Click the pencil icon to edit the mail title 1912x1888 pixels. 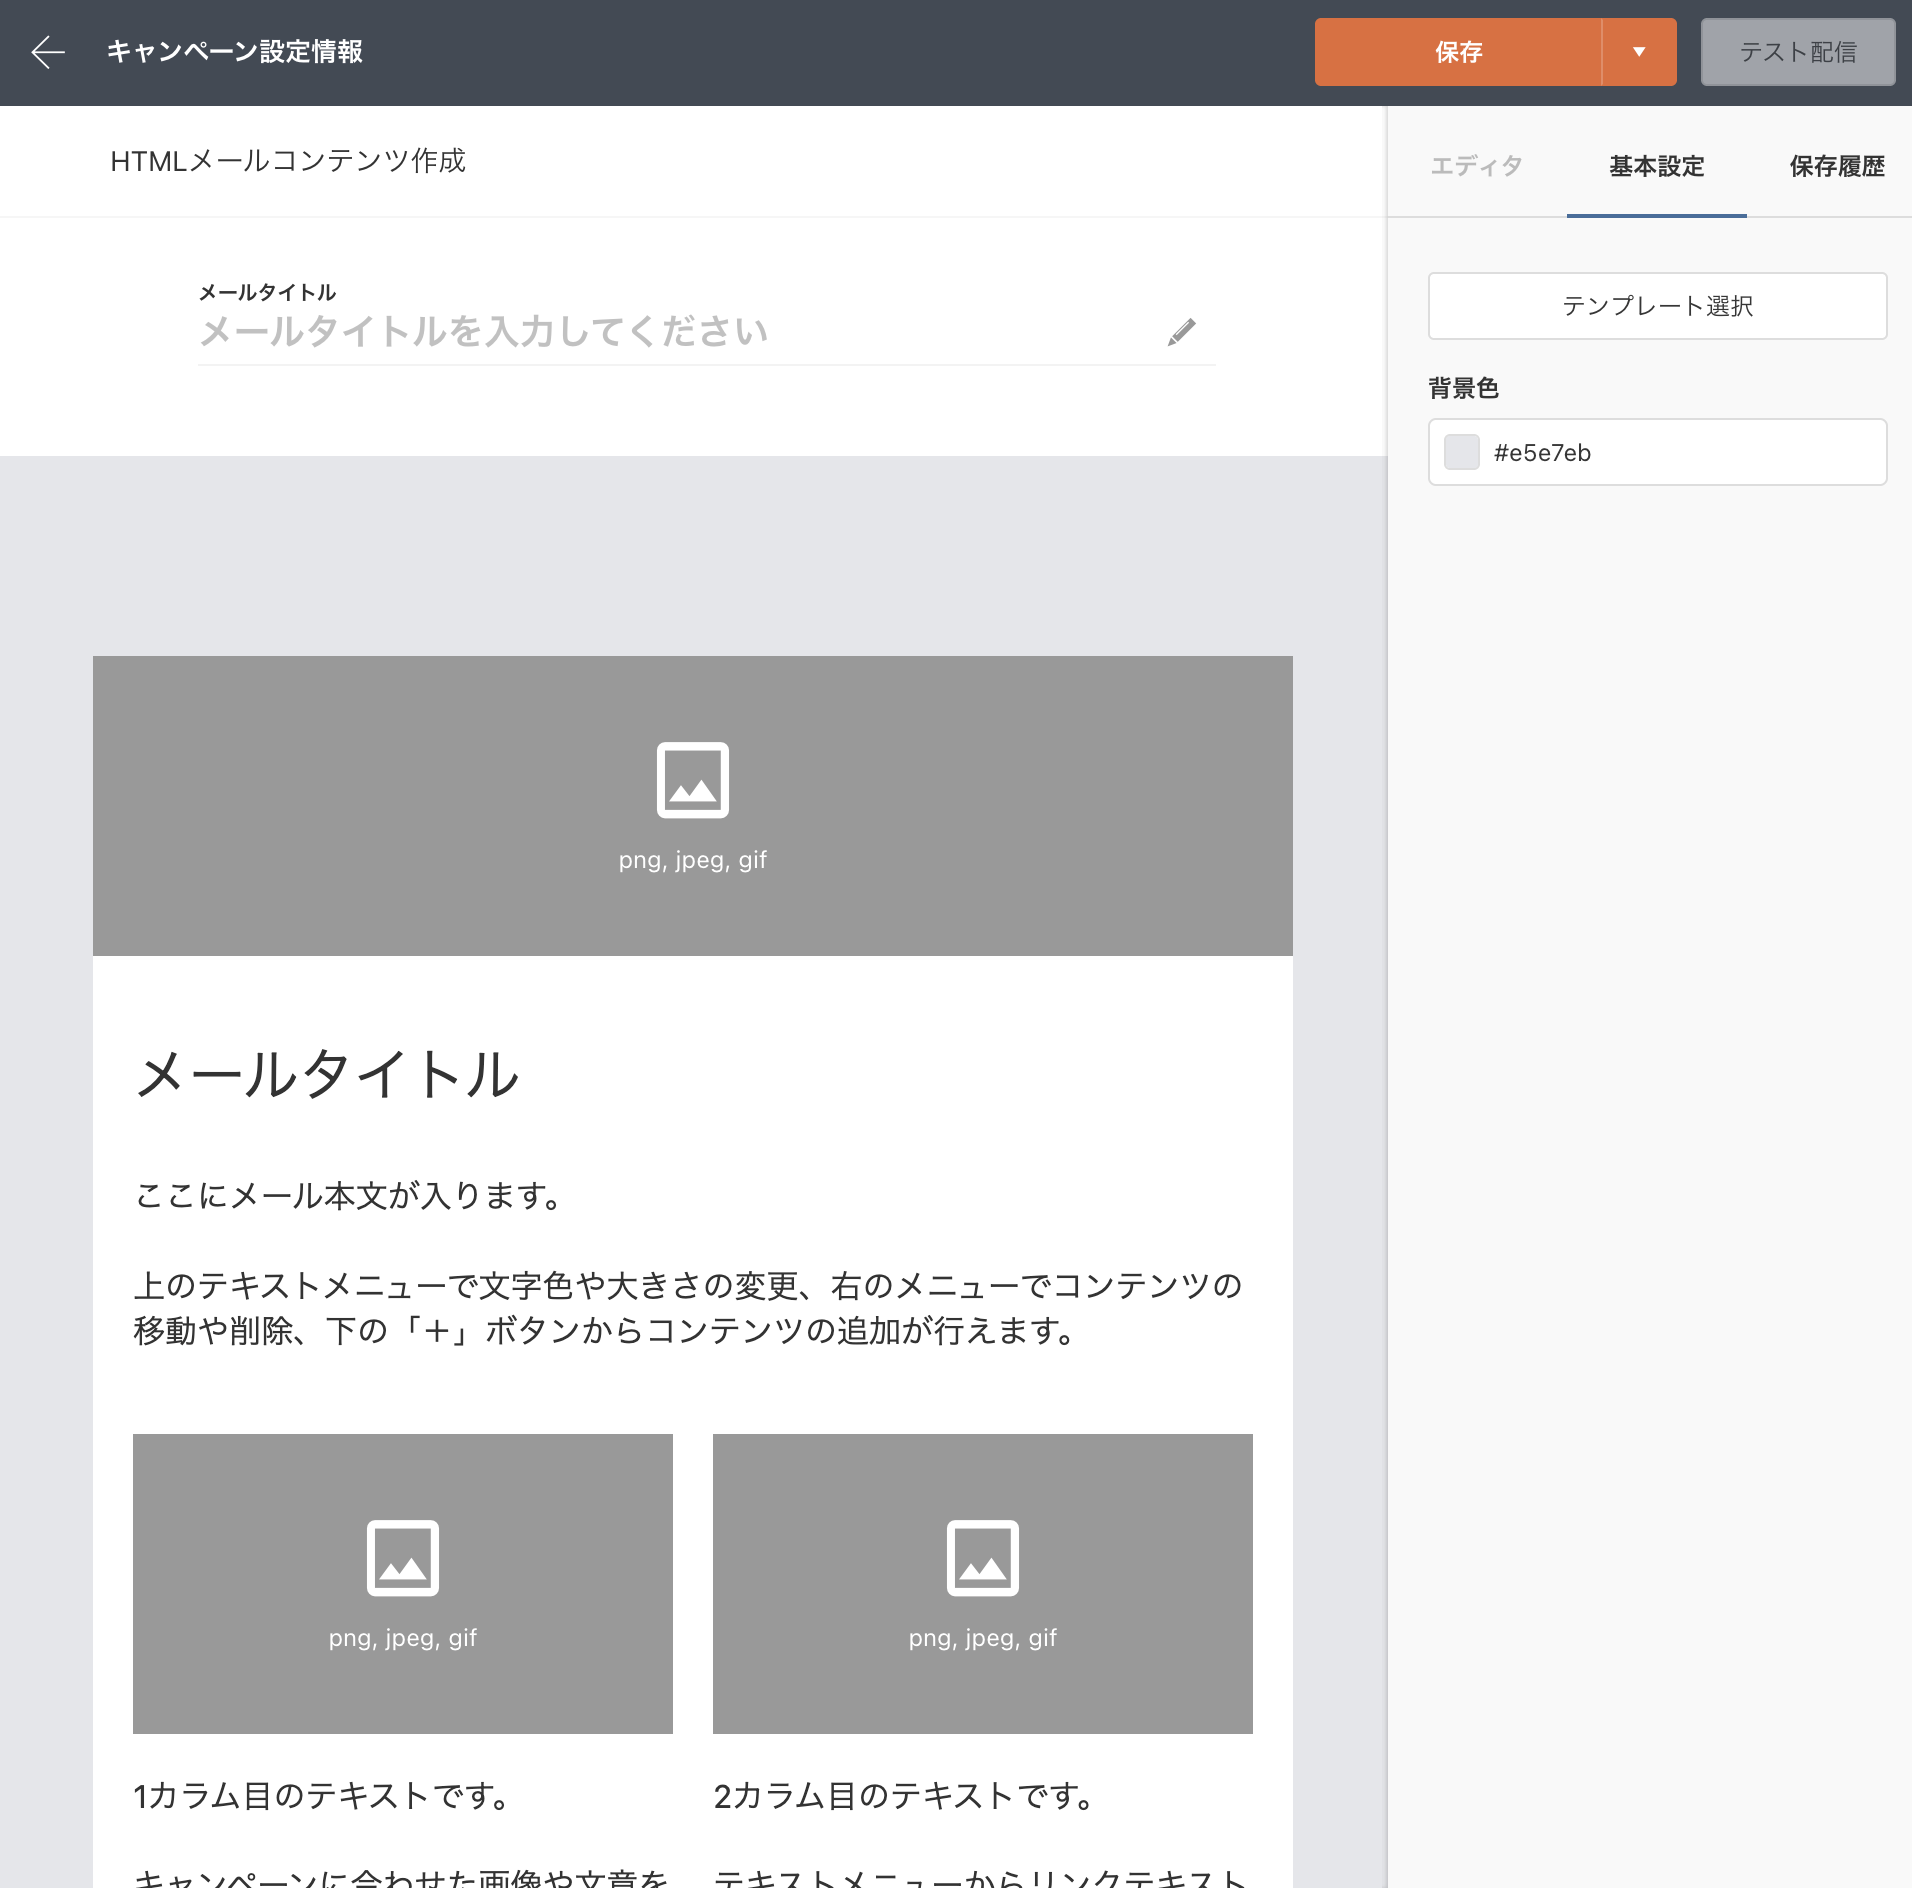pyautogui.click(x=1181, y=332)
